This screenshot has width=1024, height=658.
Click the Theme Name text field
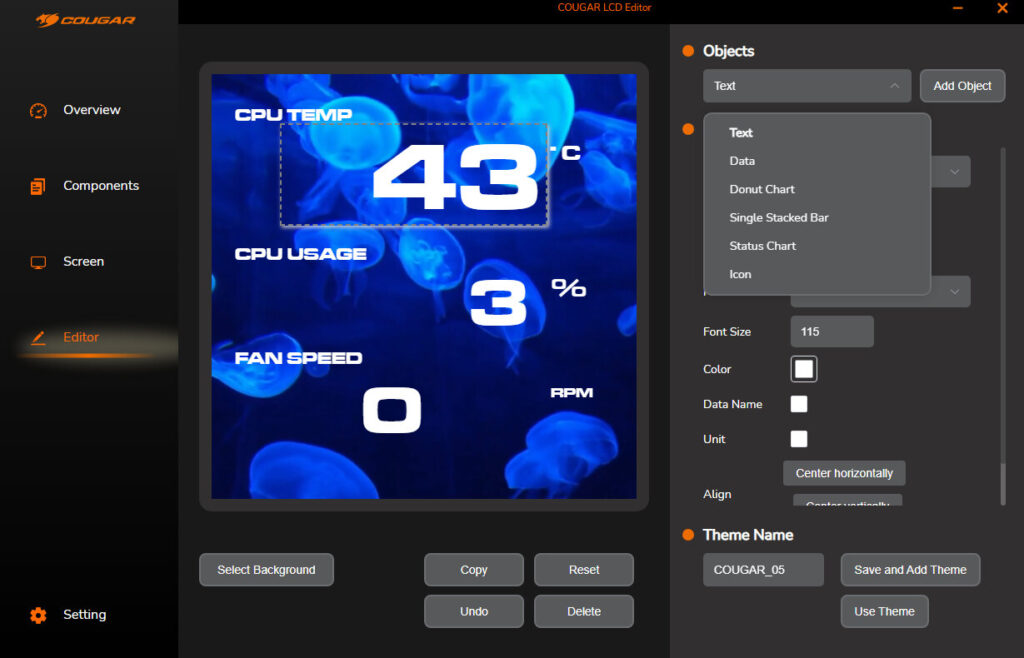click(x=763, y=570)
